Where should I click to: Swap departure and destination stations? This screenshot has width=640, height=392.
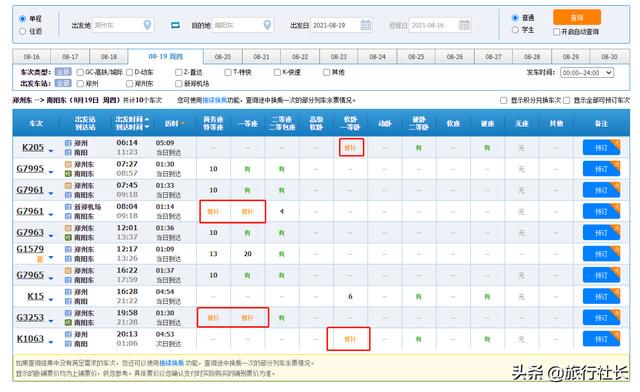[x=175, y=25]
